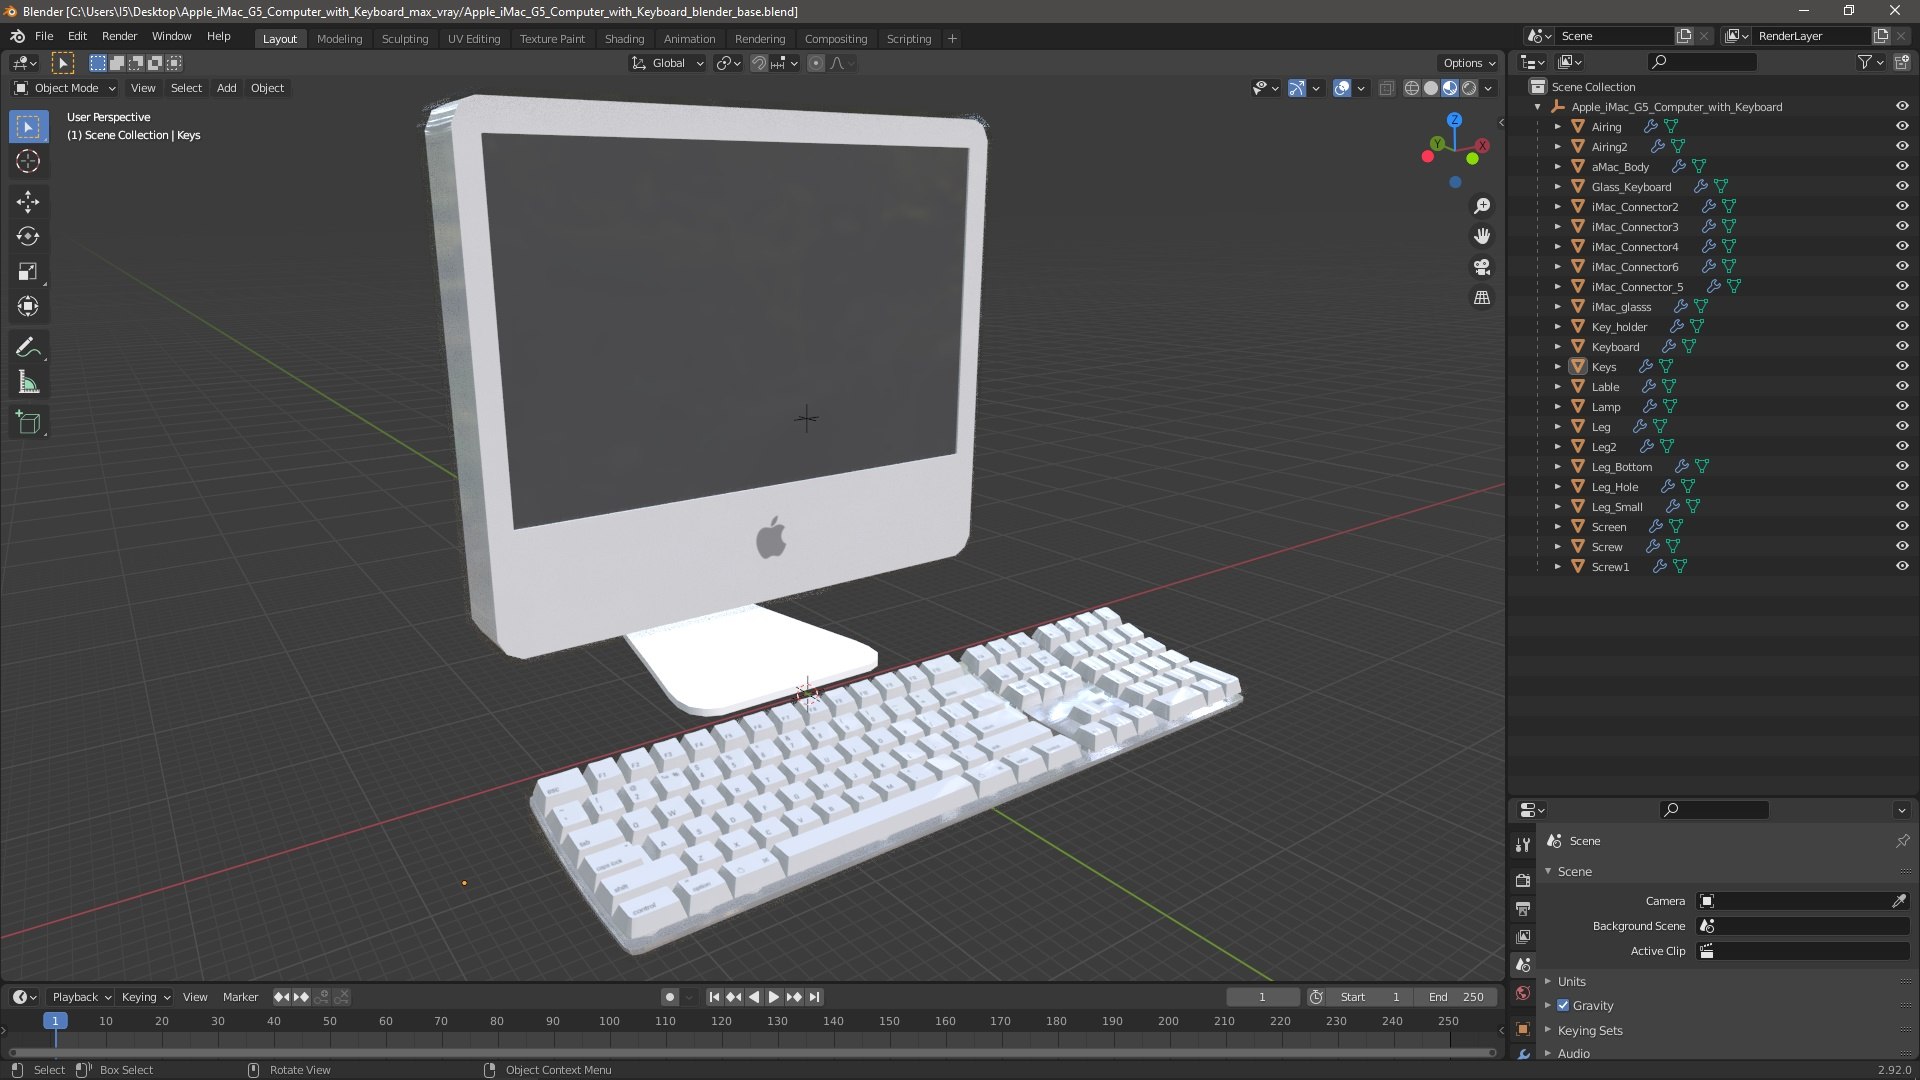Expand the Keying Sets panel
The width and height of the screenshot is (1920, 1080).
point(1589,1031)
